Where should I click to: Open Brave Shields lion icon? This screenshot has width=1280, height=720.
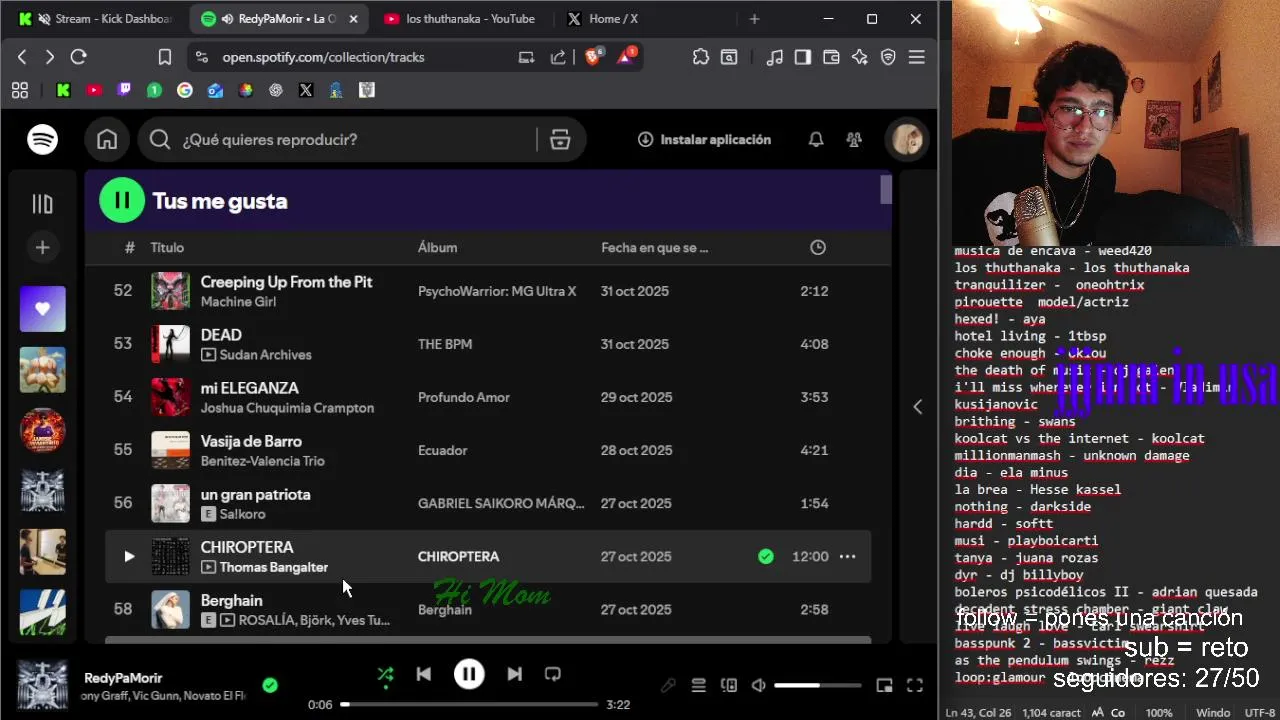[x=593, y=57]
